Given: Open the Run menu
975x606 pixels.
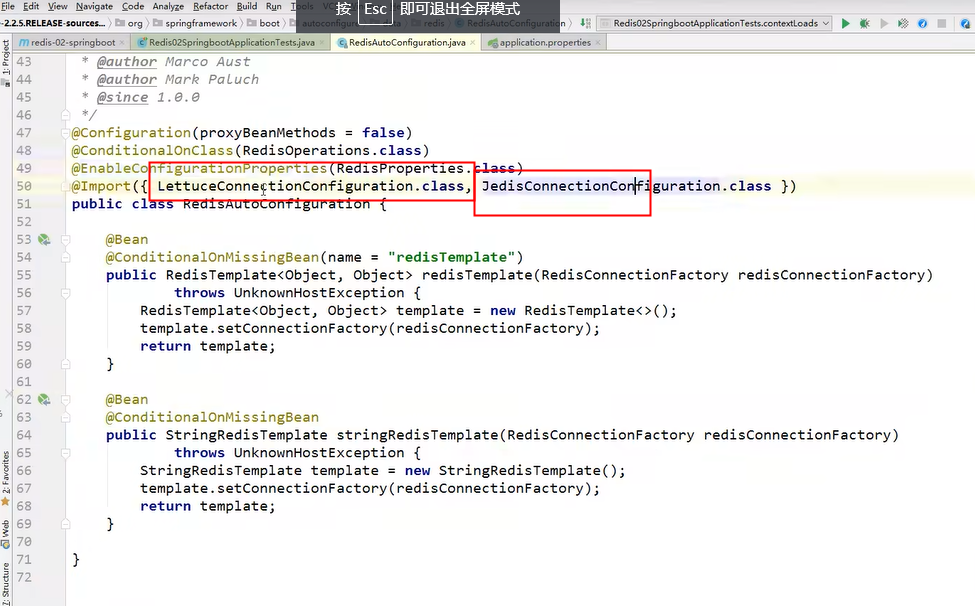Looking at the screenshot, I should click(273, 6).
